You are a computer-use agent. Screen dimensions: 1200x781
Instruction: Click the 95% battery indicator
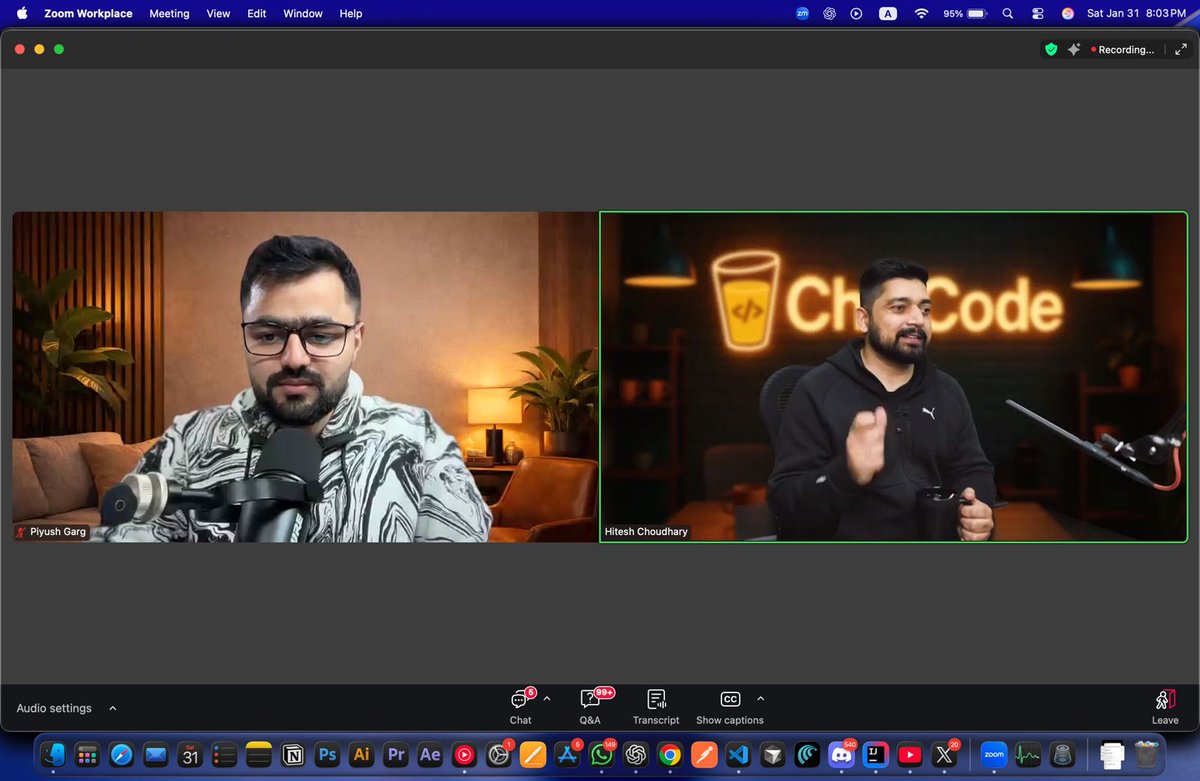click(x=965, y=13)
